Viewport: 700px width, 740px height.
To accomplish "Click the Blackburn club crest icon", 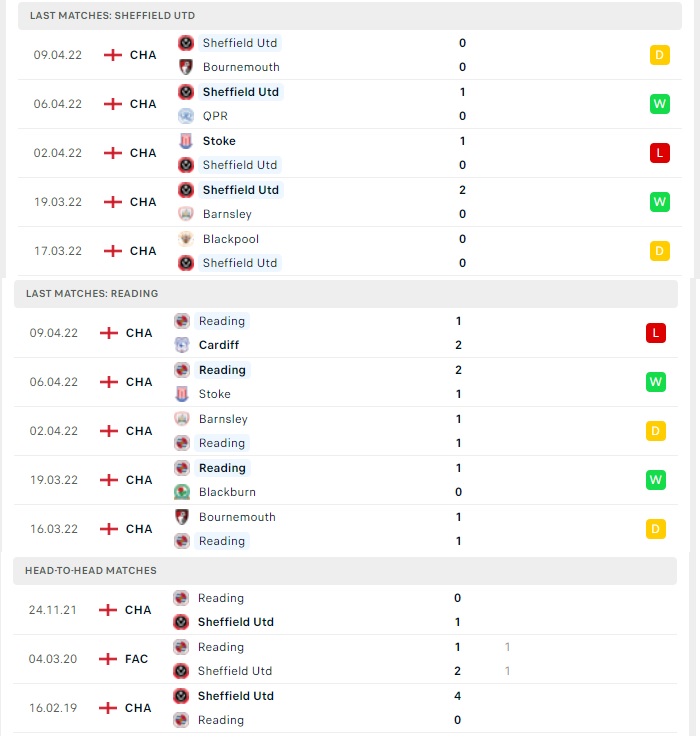I will (182, 492).
